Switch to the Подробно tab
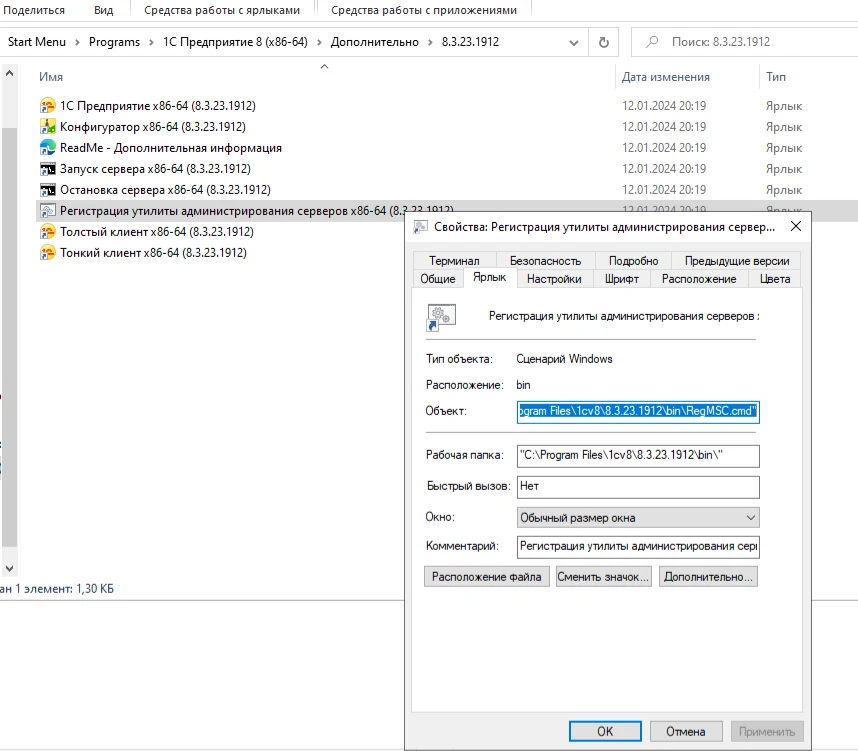Image resolution: width=858 pixels, height=751 pixels. tap(634, 261)
